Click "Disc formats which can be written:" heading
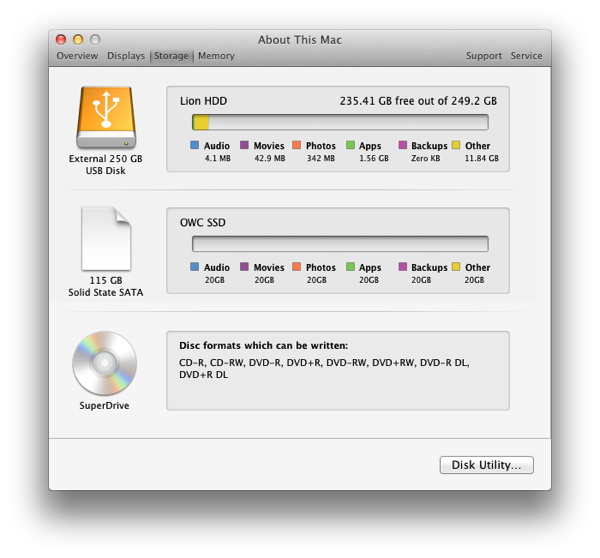This screenshot has height=558, width=600. click(x=264, y=346)
